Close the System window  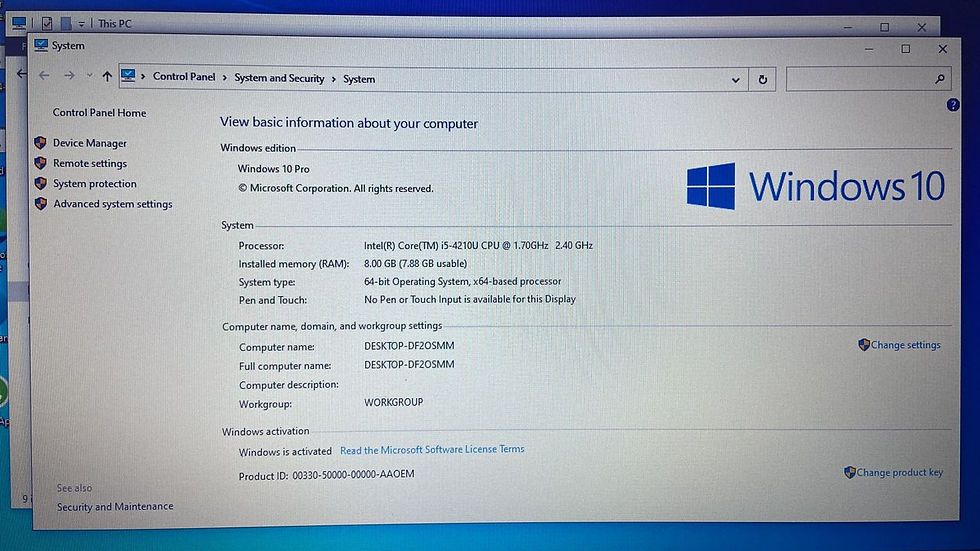click(942, 49)
